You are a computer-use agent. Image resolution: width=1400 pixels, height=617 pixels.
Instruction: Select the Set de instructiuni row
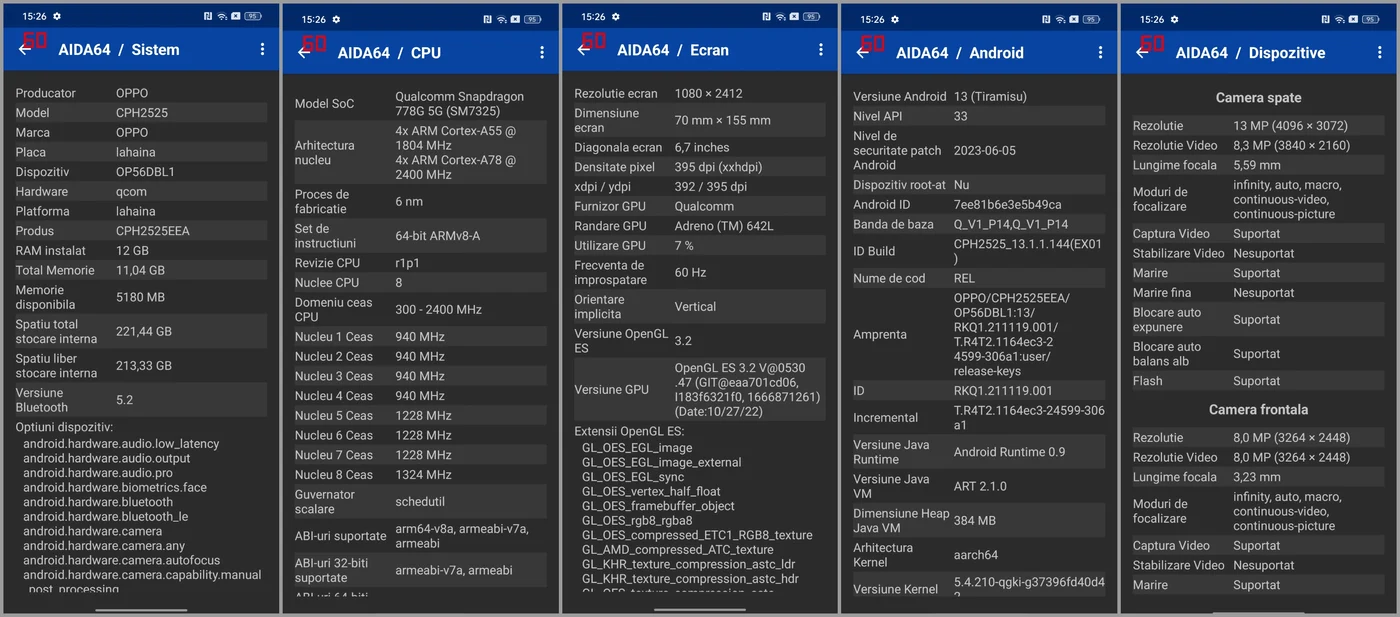click(420, 236)
